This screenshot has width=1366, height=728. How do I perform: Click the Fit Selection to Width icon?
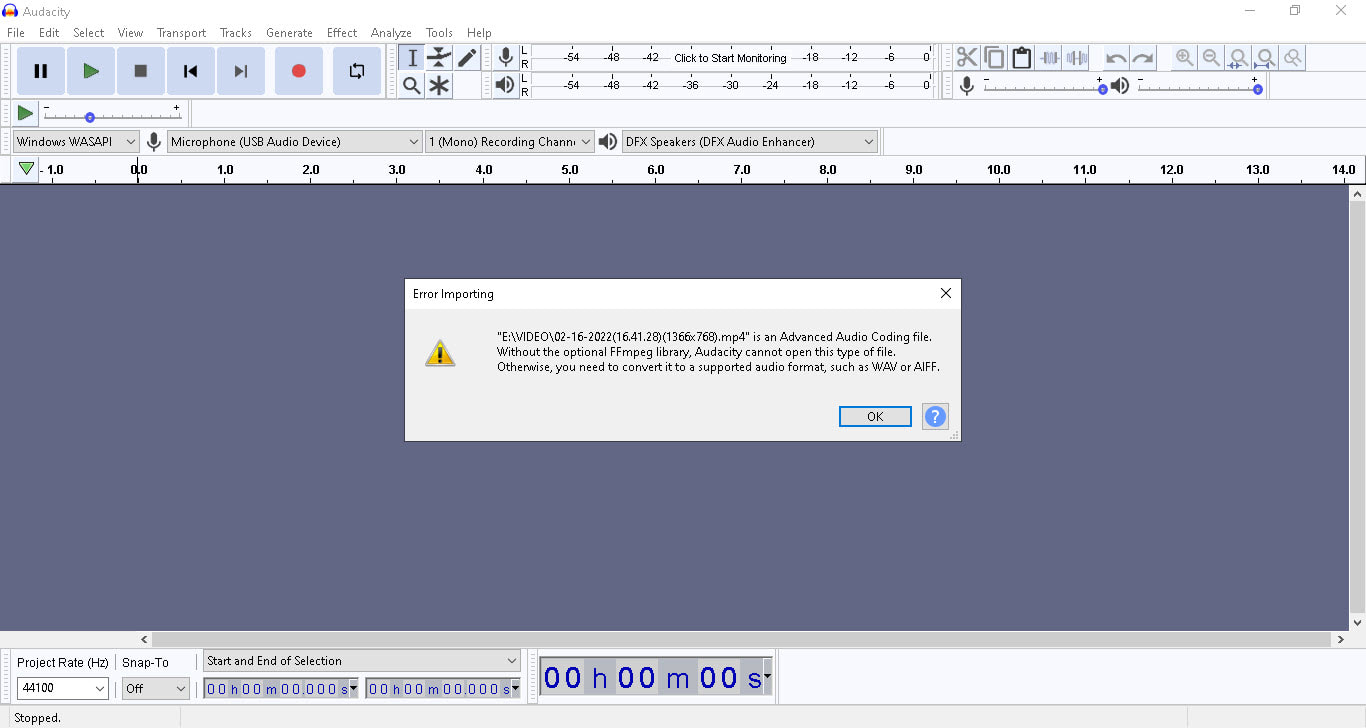point(1238,58)
